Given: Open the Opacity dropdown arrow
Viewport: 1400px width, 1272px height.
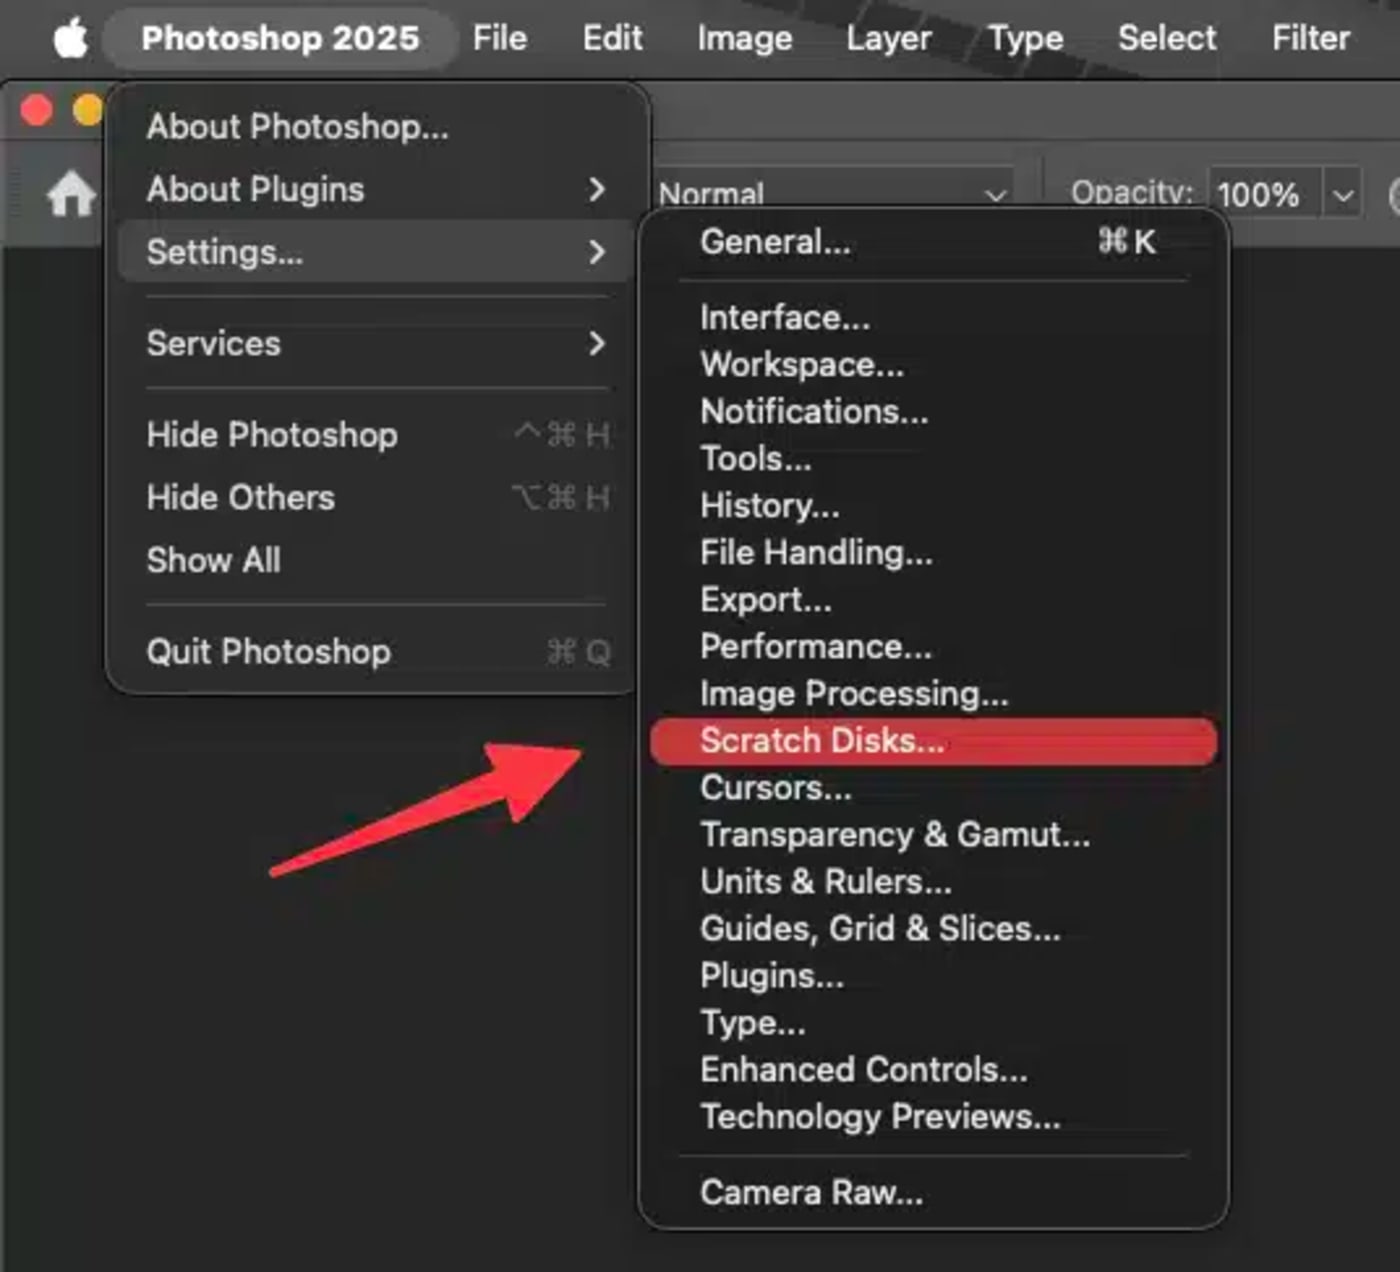Looking at the screenshot, I should click(x=1343, y=194).
